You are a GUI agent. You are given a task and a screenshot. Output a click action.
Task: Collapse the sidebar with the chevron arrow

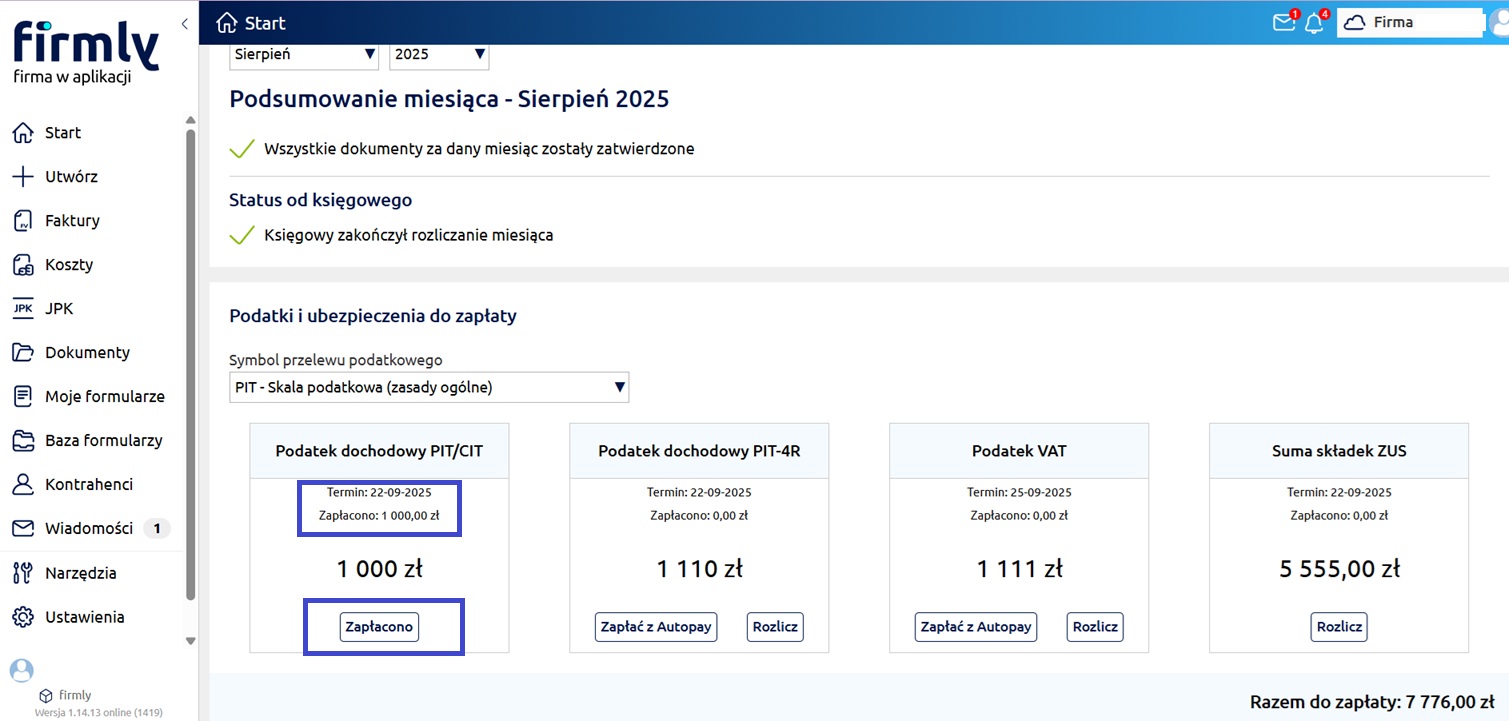click(x=185, y=24)
